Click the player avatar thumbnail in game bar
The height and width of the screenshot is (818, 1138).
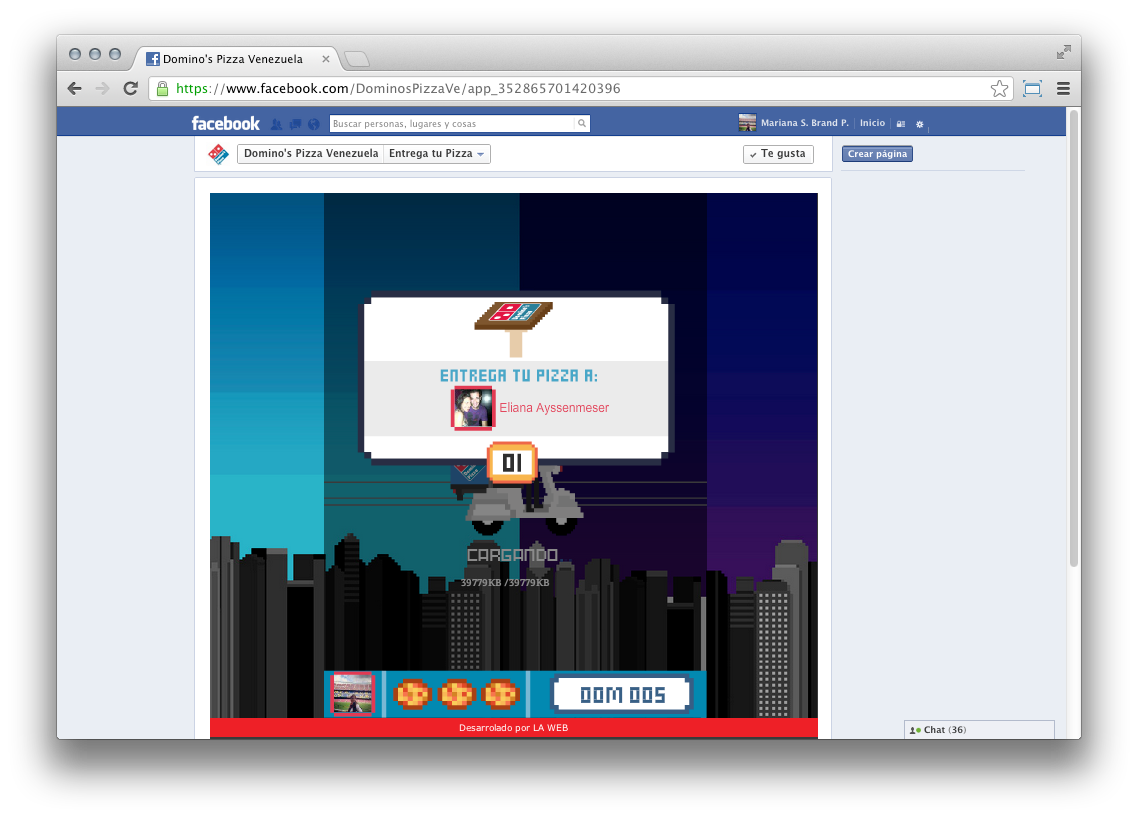coord(352,694)
